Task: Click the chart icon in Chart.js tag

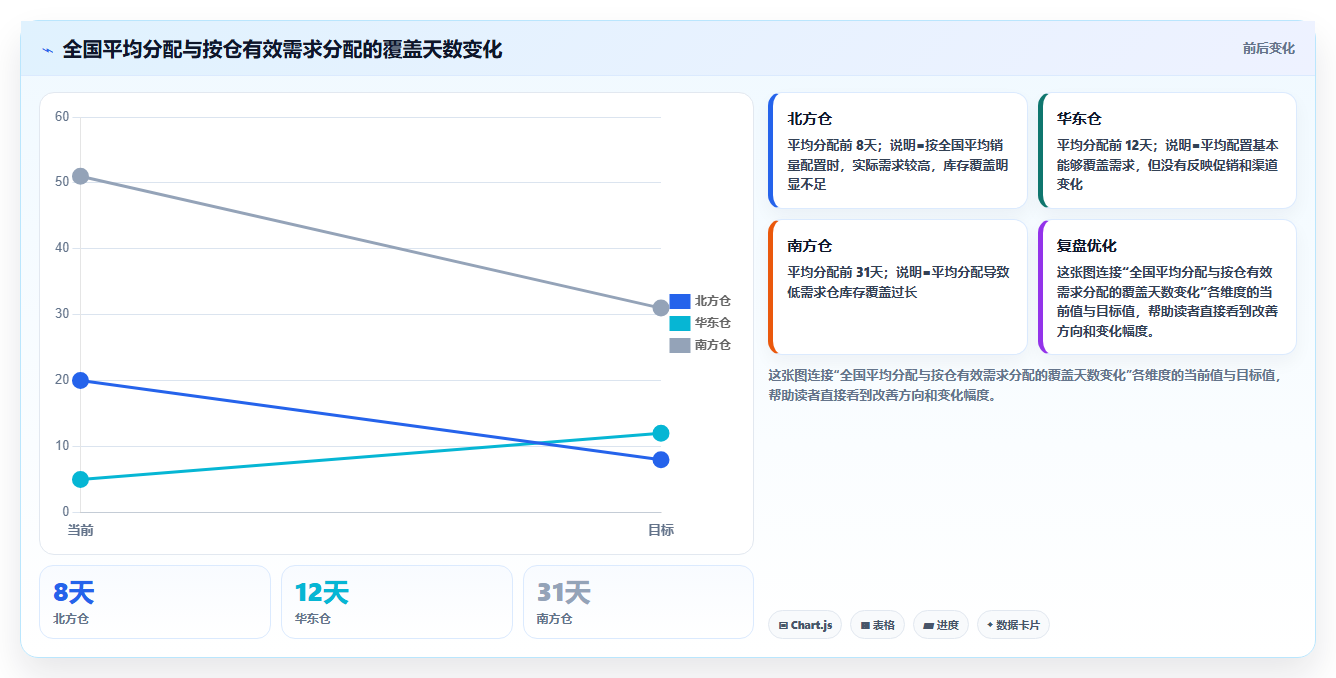Action: (783, 625)
